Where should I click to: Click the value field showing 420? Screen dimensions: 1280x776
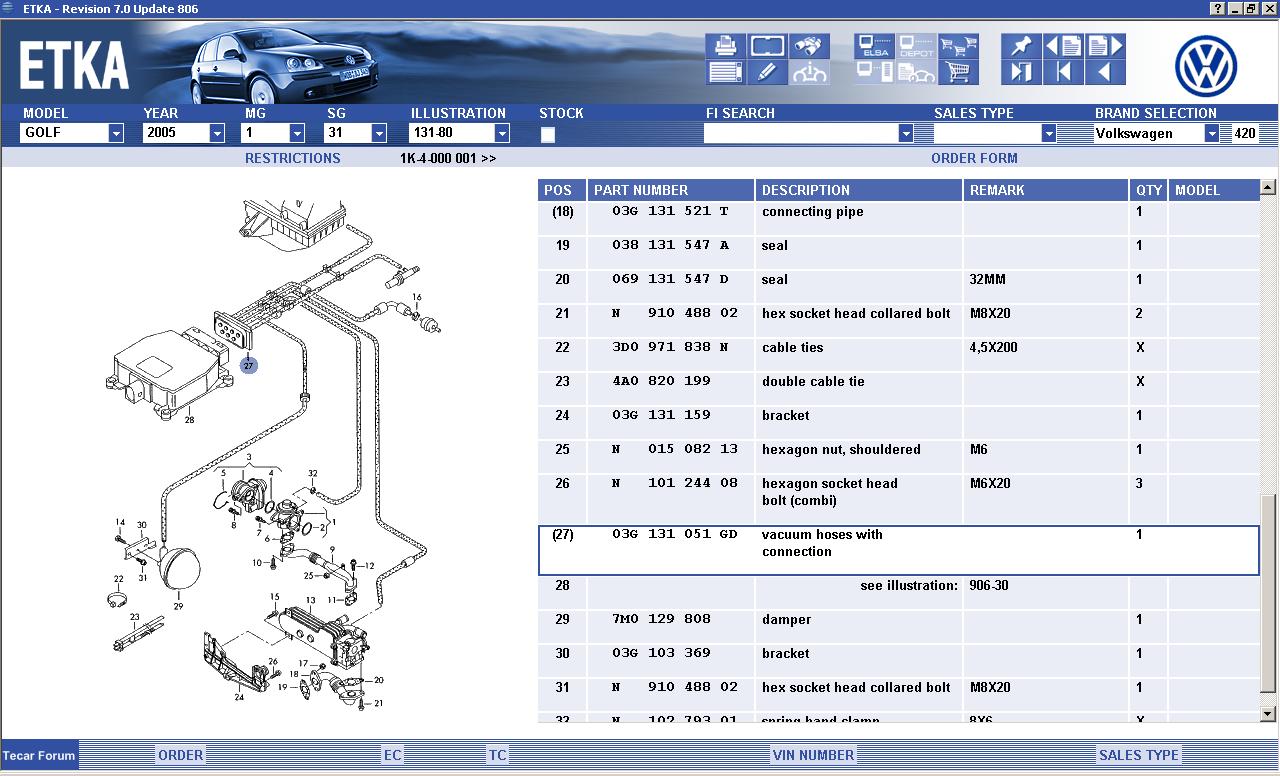pyautogui.click(x=1244, y=133)
